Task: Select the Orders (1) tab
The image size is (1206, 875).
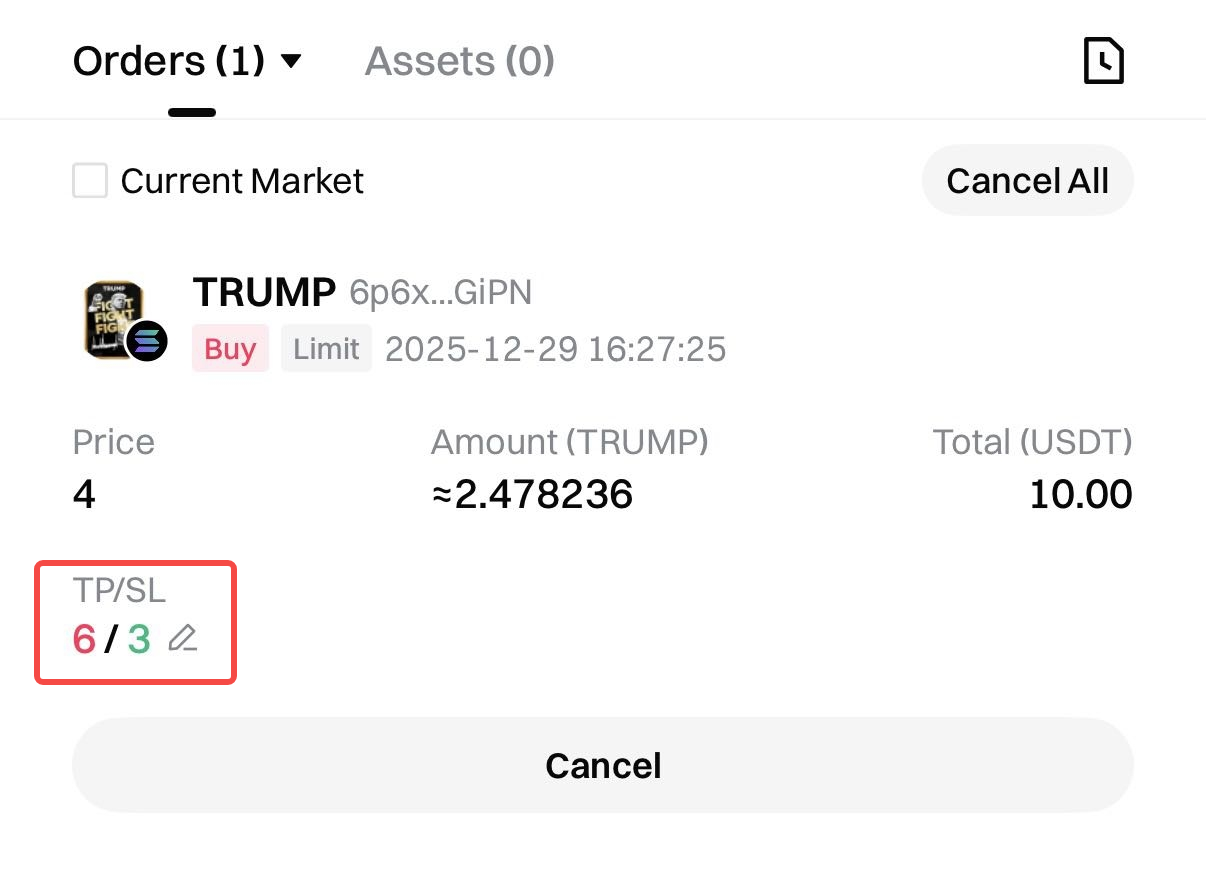Action: (168, 62)
